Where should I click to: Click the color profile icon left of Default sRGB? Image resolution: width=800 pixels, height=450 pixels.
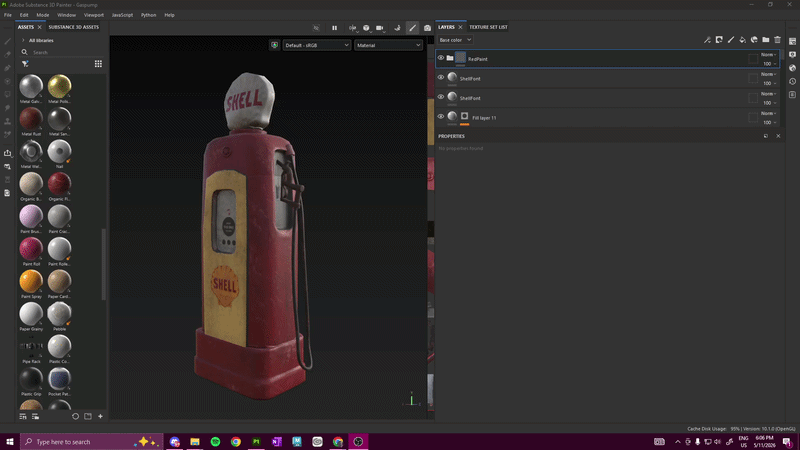point(274,45)
